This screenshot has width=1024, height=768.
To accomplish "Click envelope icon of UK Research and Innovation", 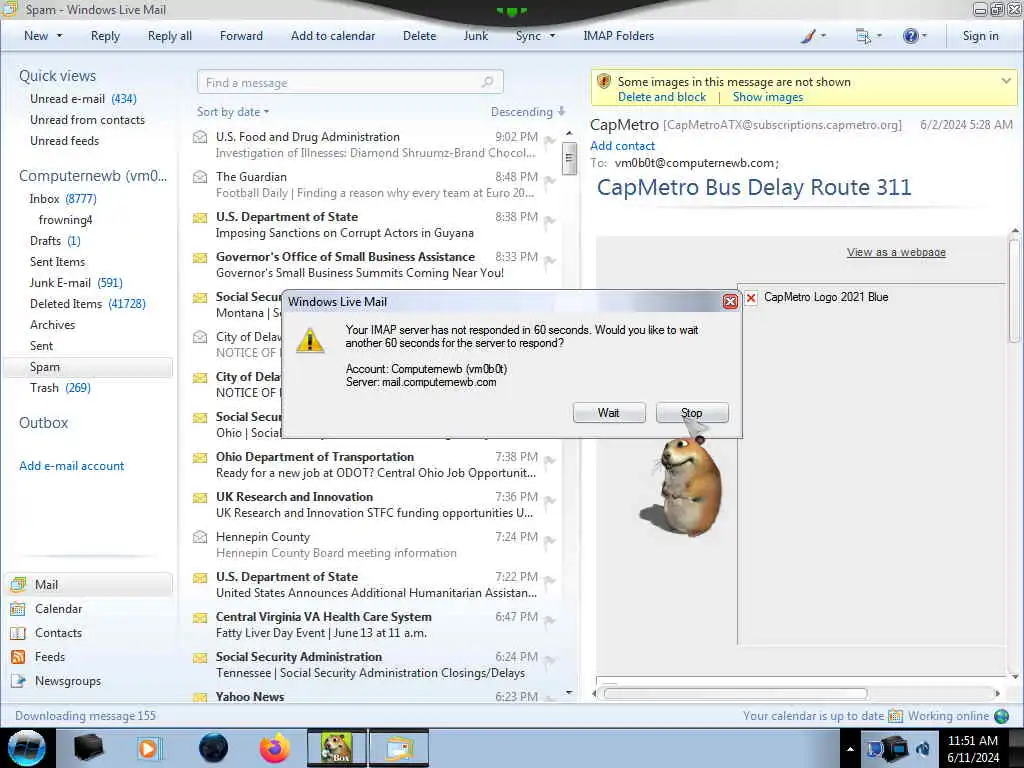I will pyautogui.click(x=200, y=498).
